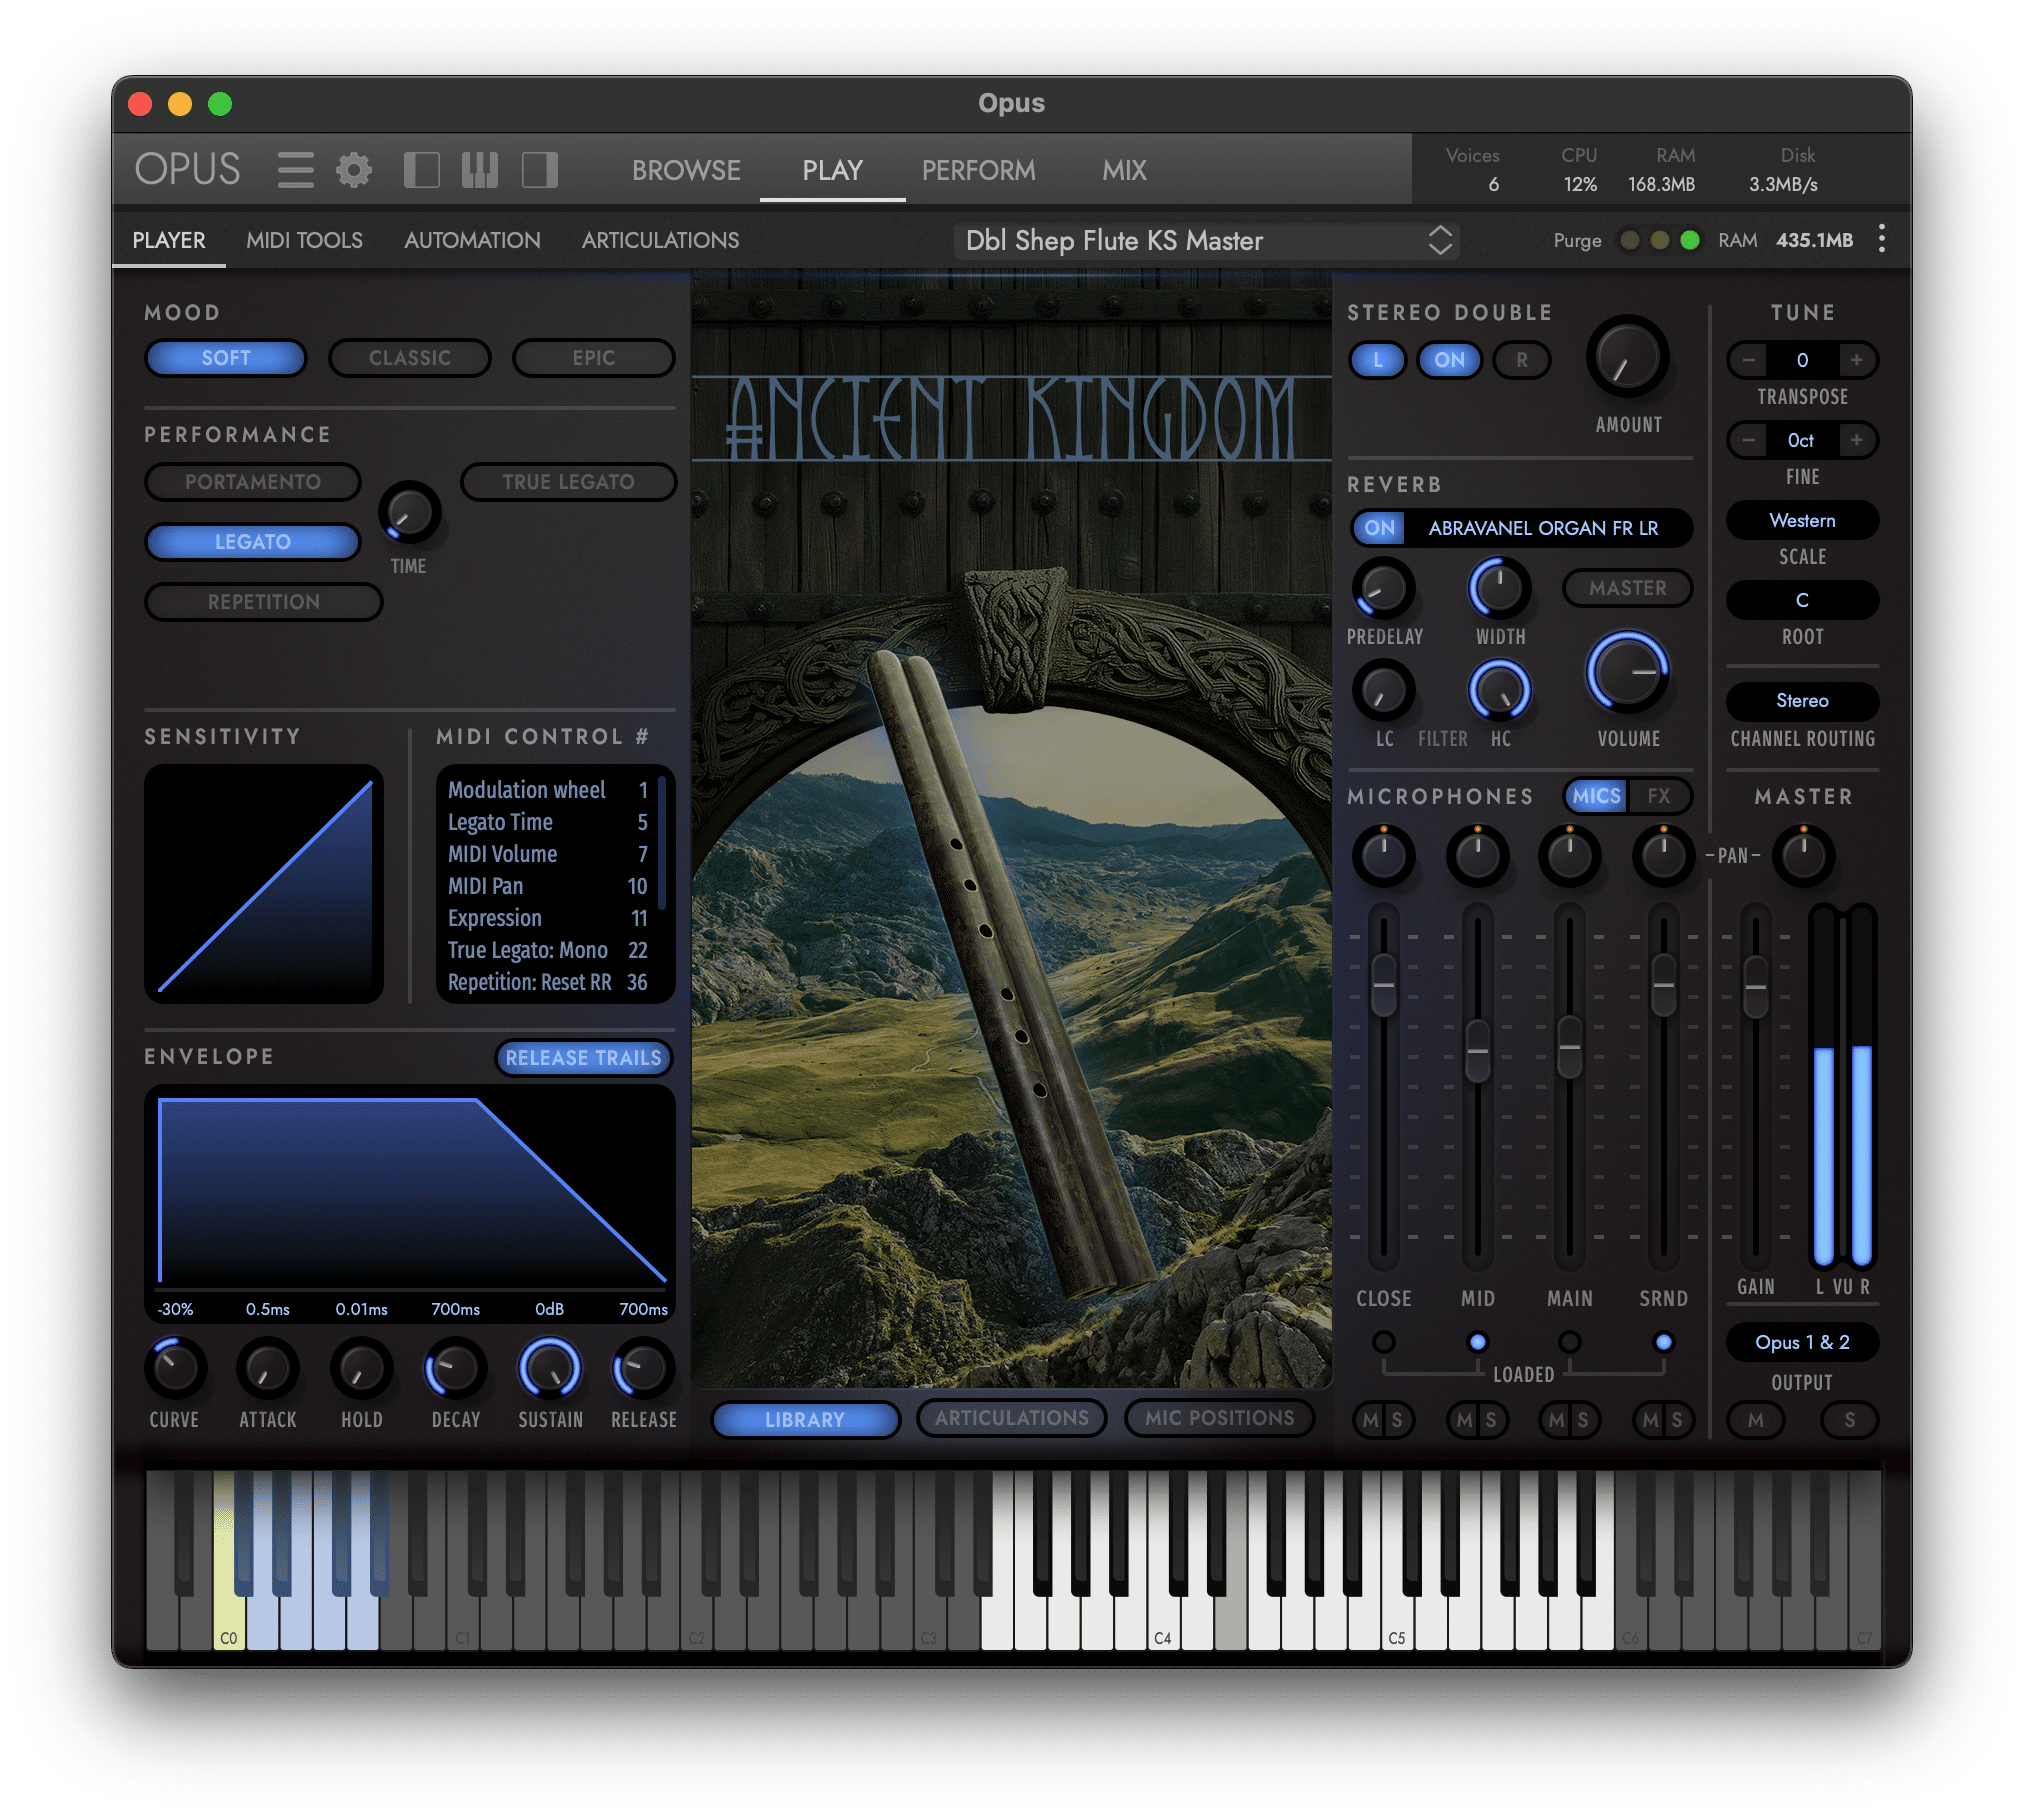Click the envelope Release knob
Viewport: 2024px width, 1816px height.
(x=643, y=1368)
